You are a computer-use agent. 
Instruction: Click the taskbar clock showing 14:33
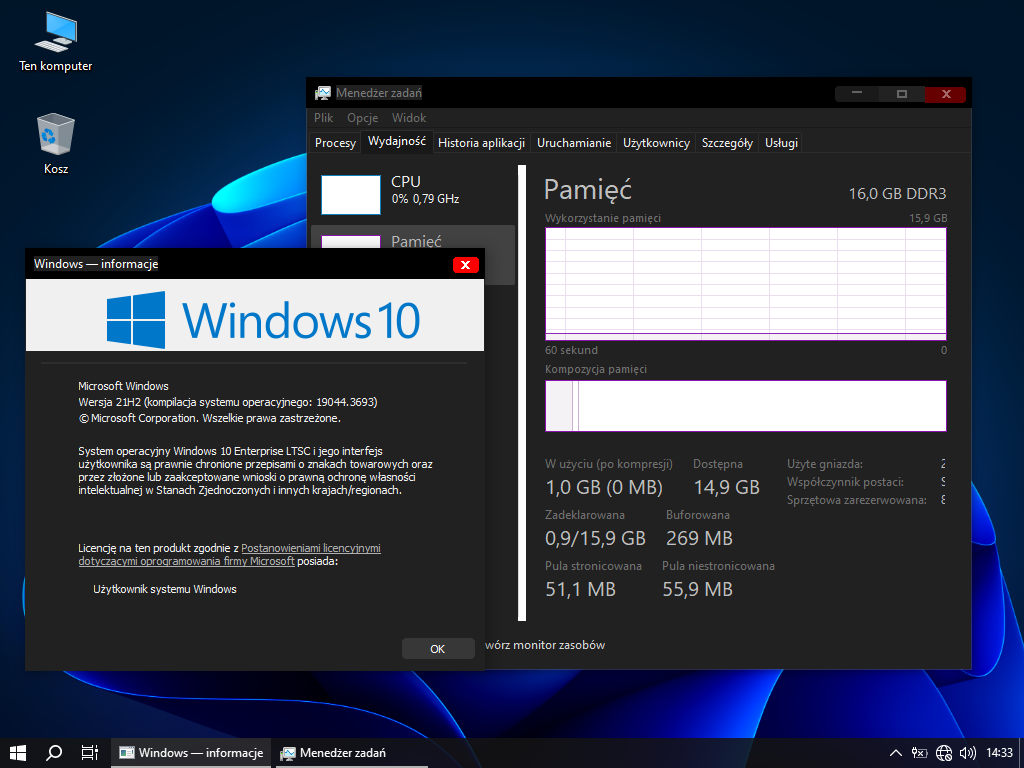pyautogui.click(x=999, y=753)
